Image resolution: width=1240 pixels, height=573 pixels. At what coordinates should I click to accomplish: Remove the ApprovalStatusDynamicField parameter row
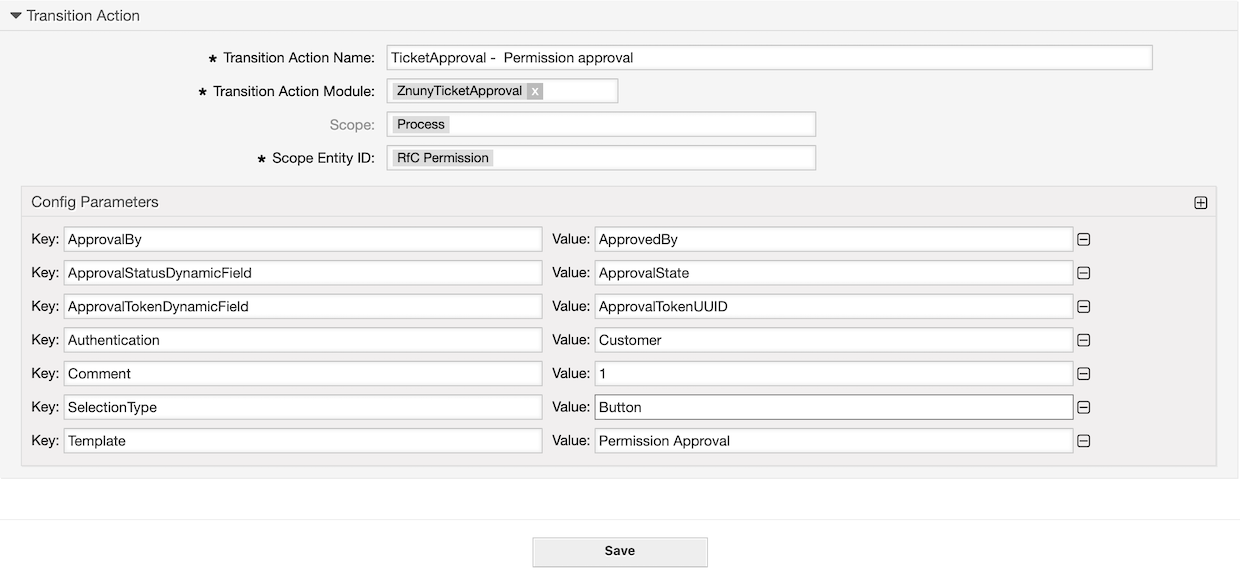click(x=1083, y=273)
